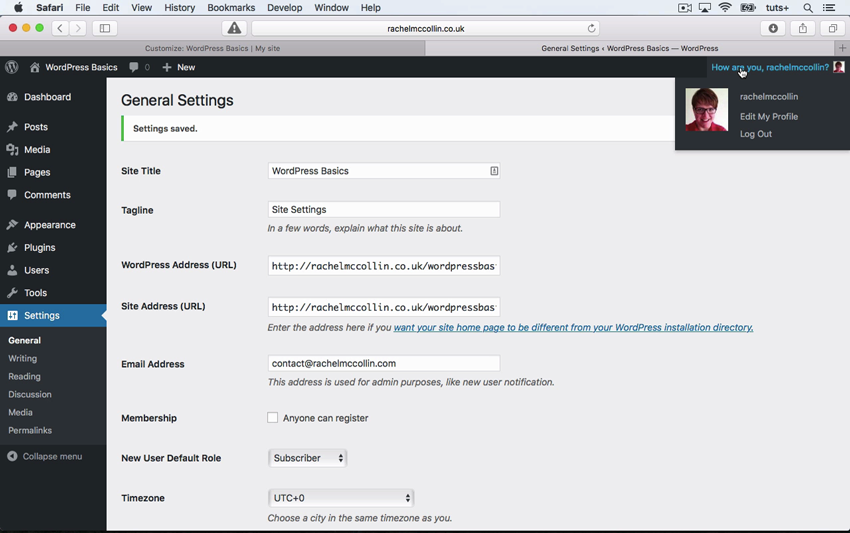Show all tabs overview button
The image size is (850, 533).
[833, 28]
